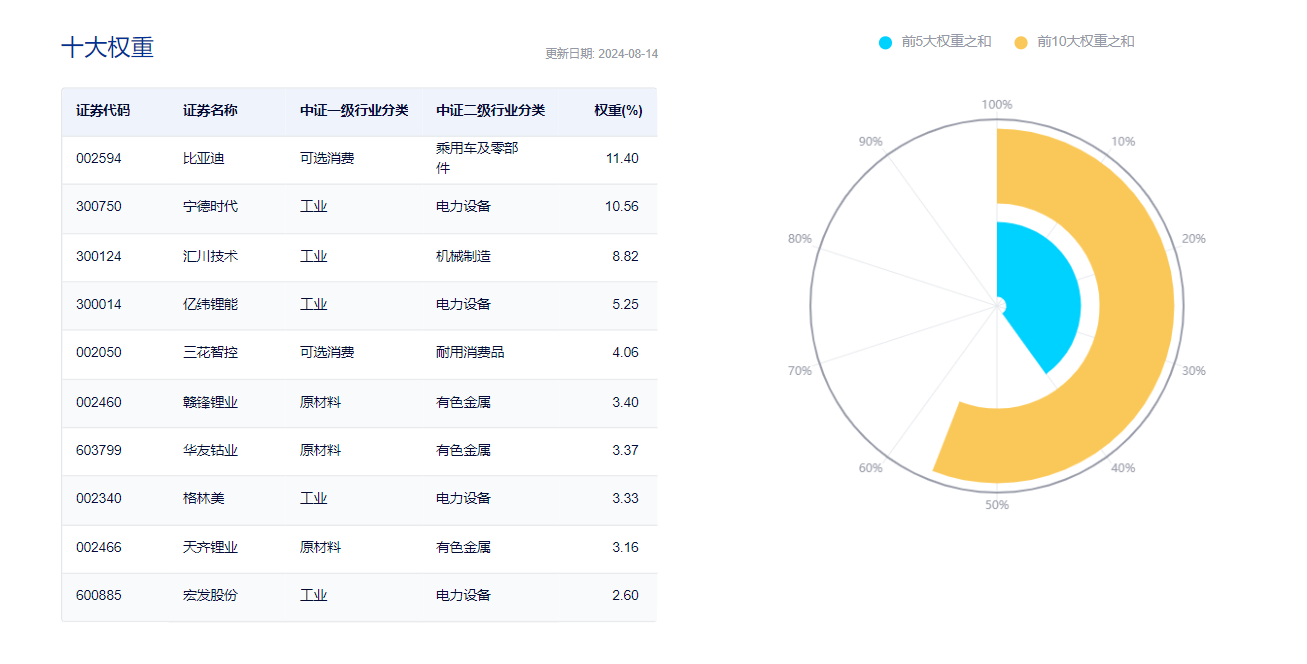Follow the 工业 link beside 亿纬锂能
This screenshot has width=1307, height=664.
pos(313,304)
